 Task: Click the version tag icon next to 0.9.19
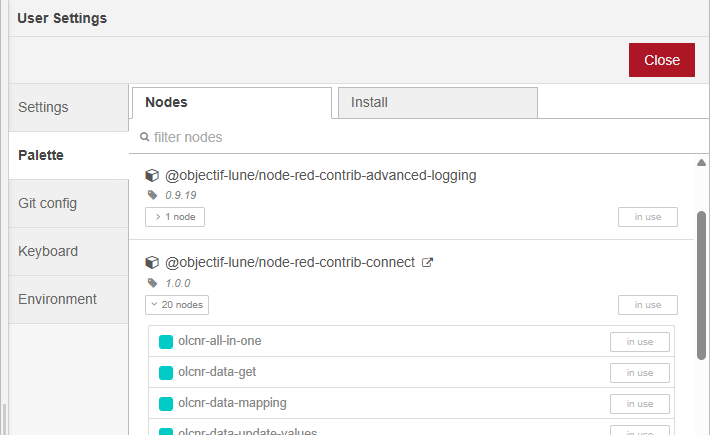pyautogui.click(x=152, y=196)
